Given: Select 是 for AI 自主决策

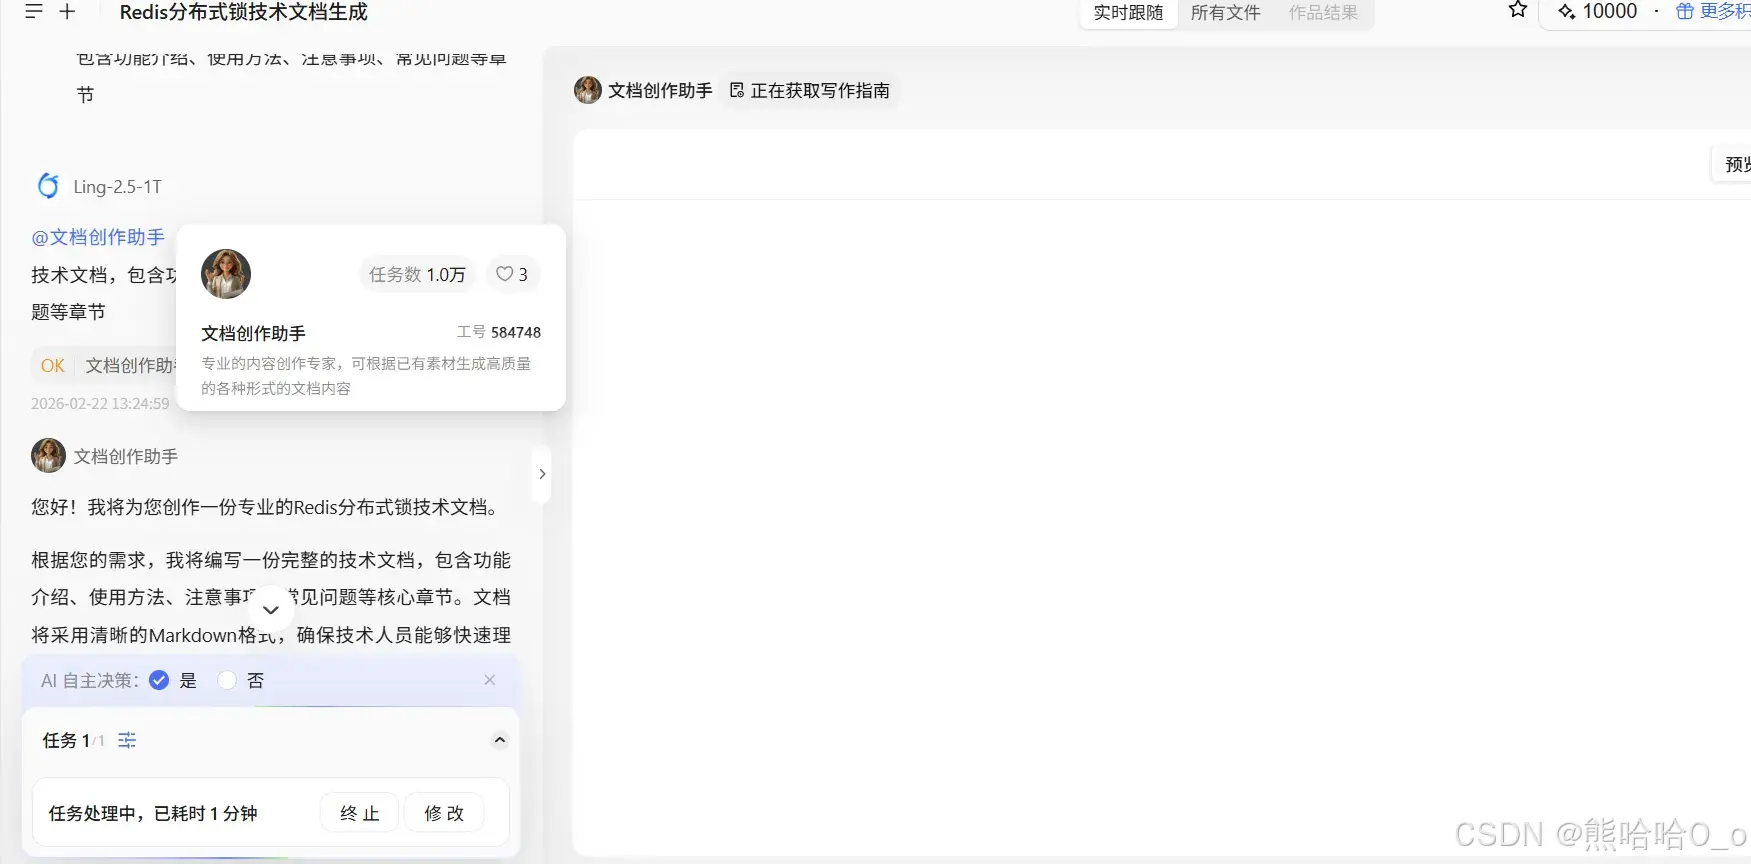Looking at the screenshot, I should pos(159,680).
